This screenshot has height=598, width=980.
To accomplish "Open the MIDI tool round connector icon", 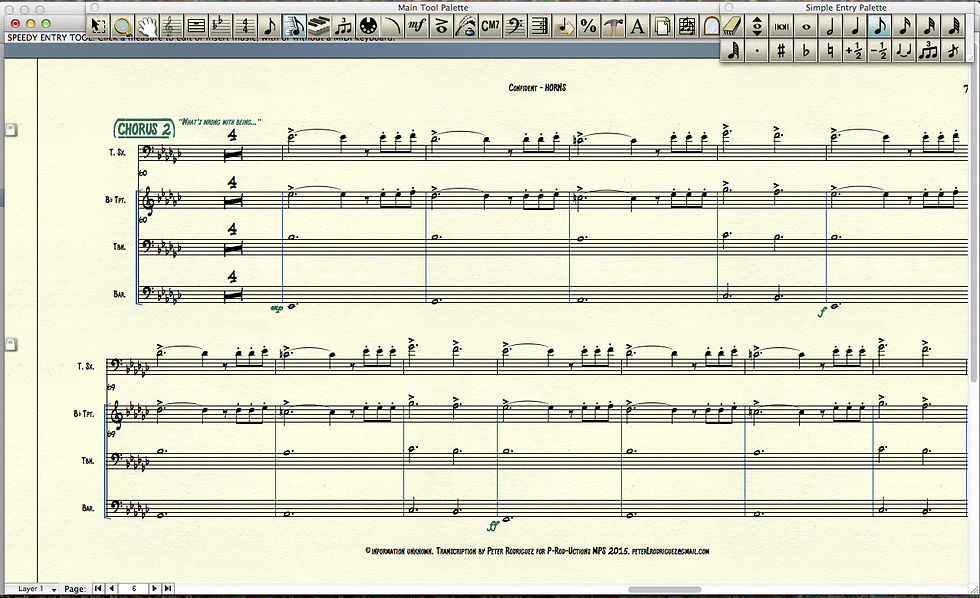I will [368, 26].
